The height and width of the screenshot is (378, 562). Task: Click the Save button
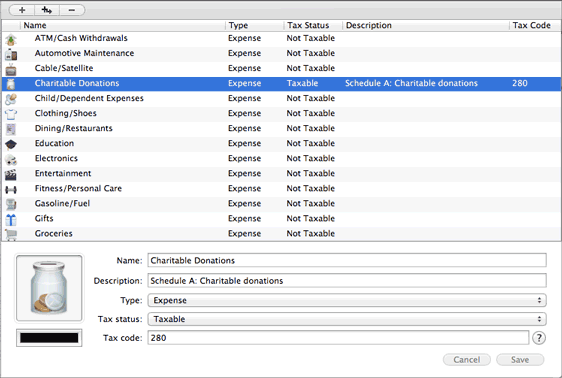pyautogui.click(x=520, y=359)
